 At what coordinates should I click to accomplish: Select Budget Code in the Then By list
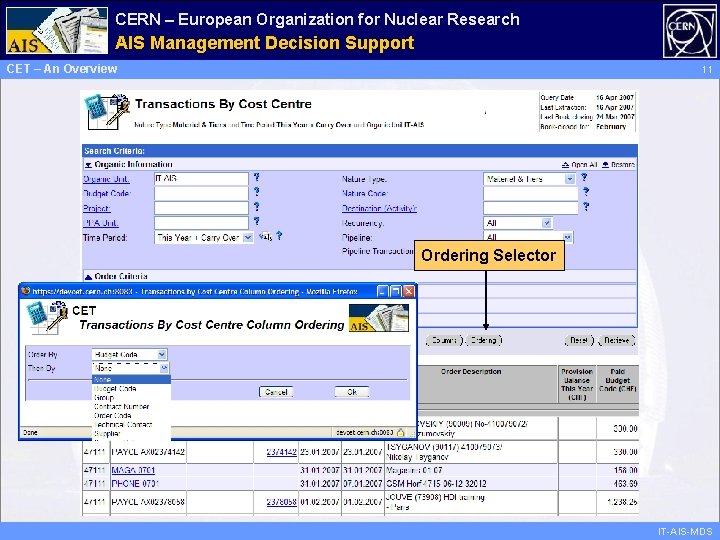[x=131, y=388]
